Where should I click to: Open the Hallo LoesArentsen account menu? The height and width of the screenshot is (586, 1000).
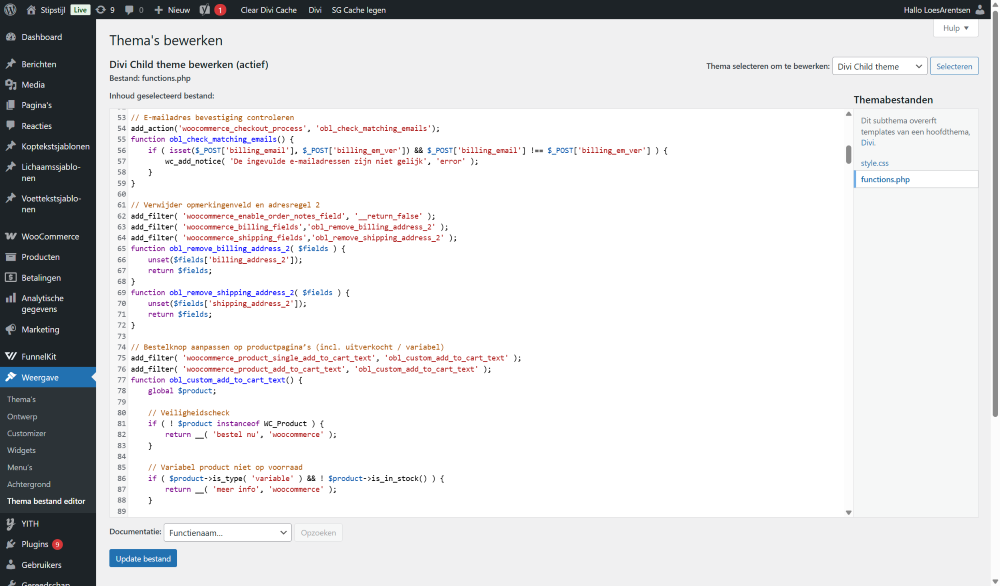(944, 10)
